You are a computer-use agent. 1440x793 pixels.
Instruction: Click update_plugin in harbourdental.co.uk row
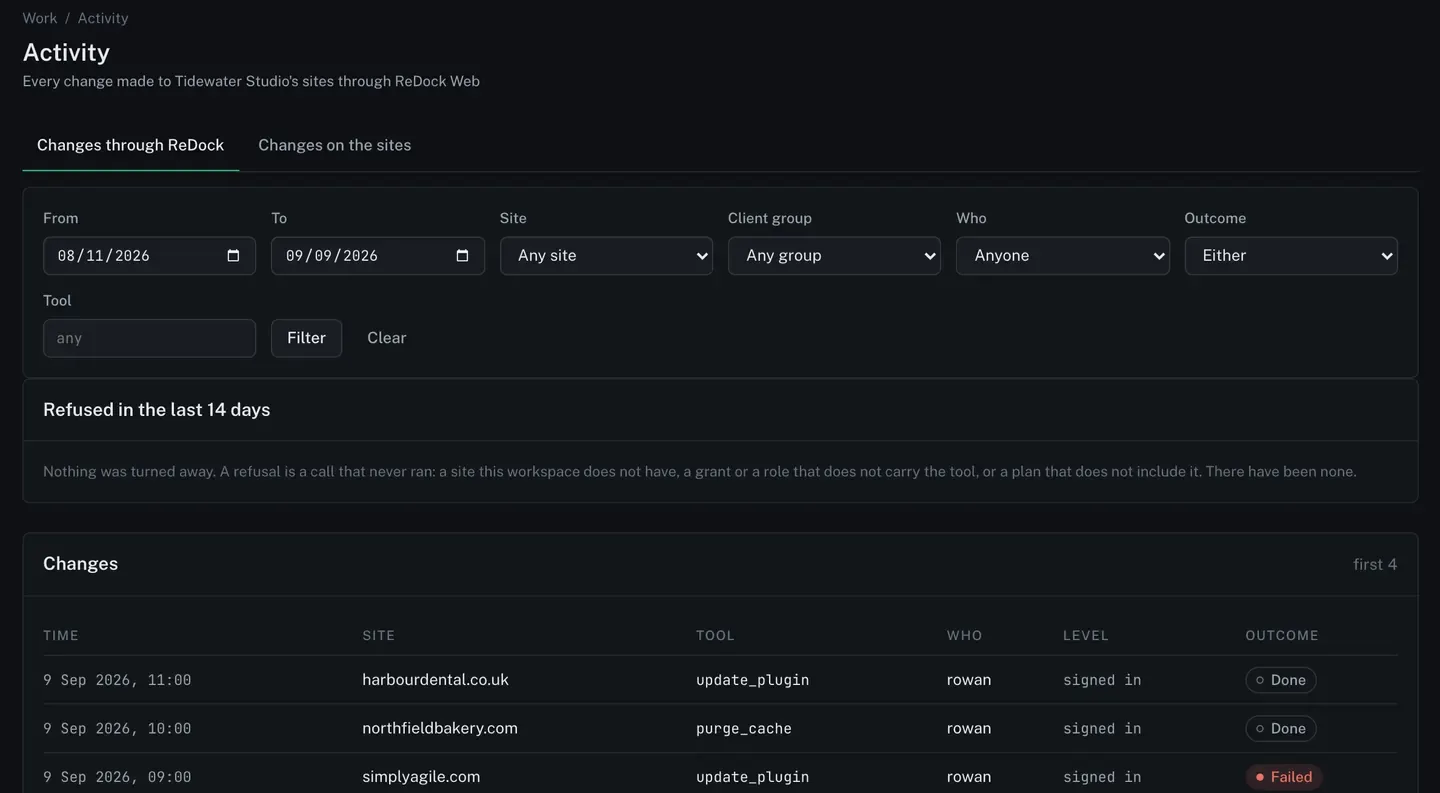coord(753,680)
